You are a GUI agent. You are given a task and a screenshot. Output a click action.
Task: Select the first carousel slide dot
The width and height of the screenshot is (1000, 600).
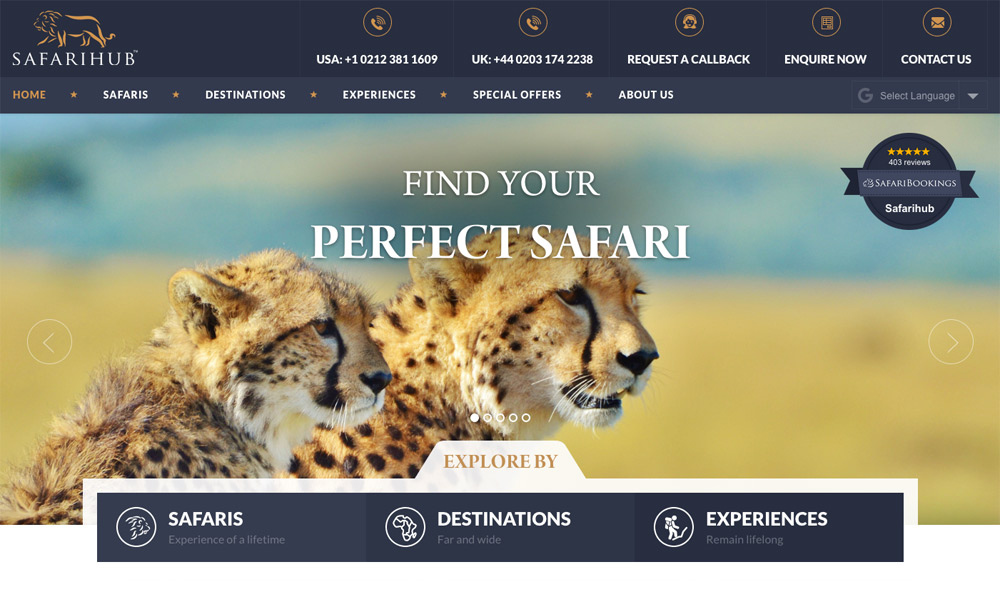coord(474,418)
